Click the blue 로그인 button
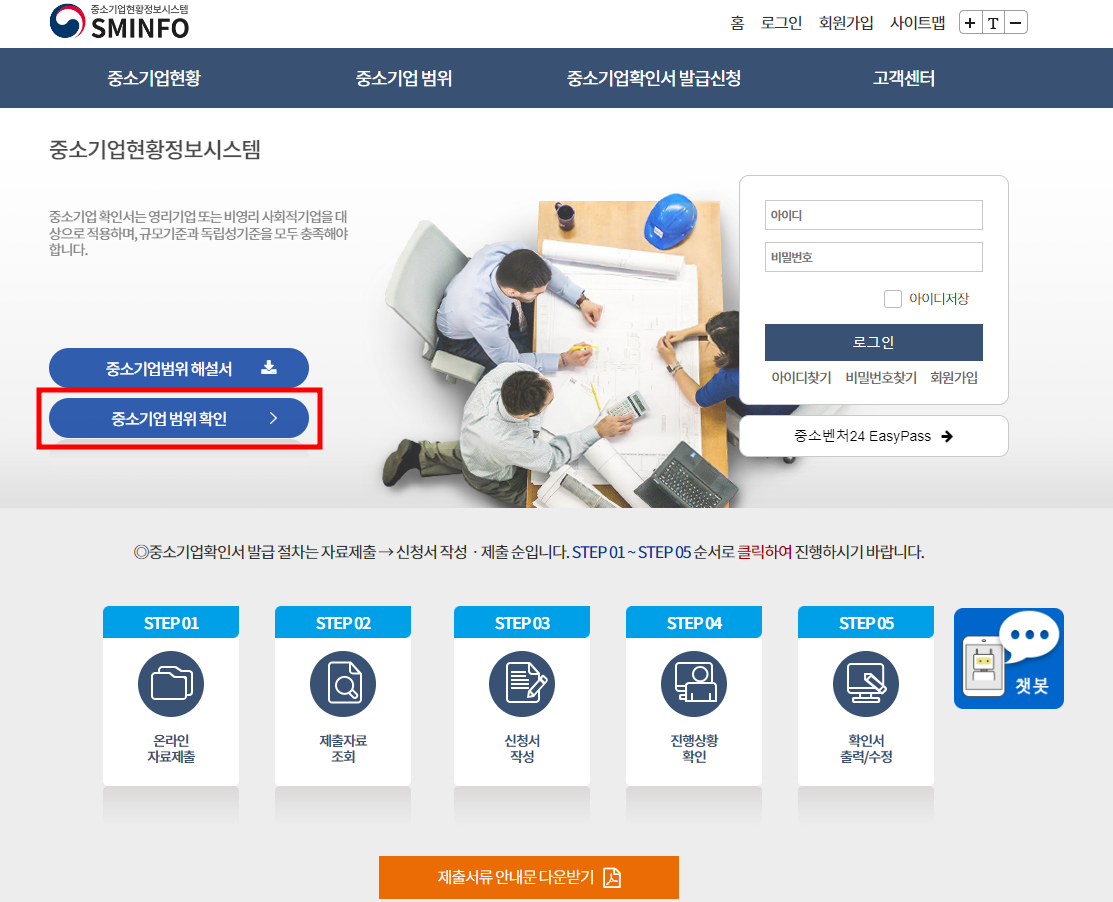This screenshot has height=902, width=1113. pos(873,342)
